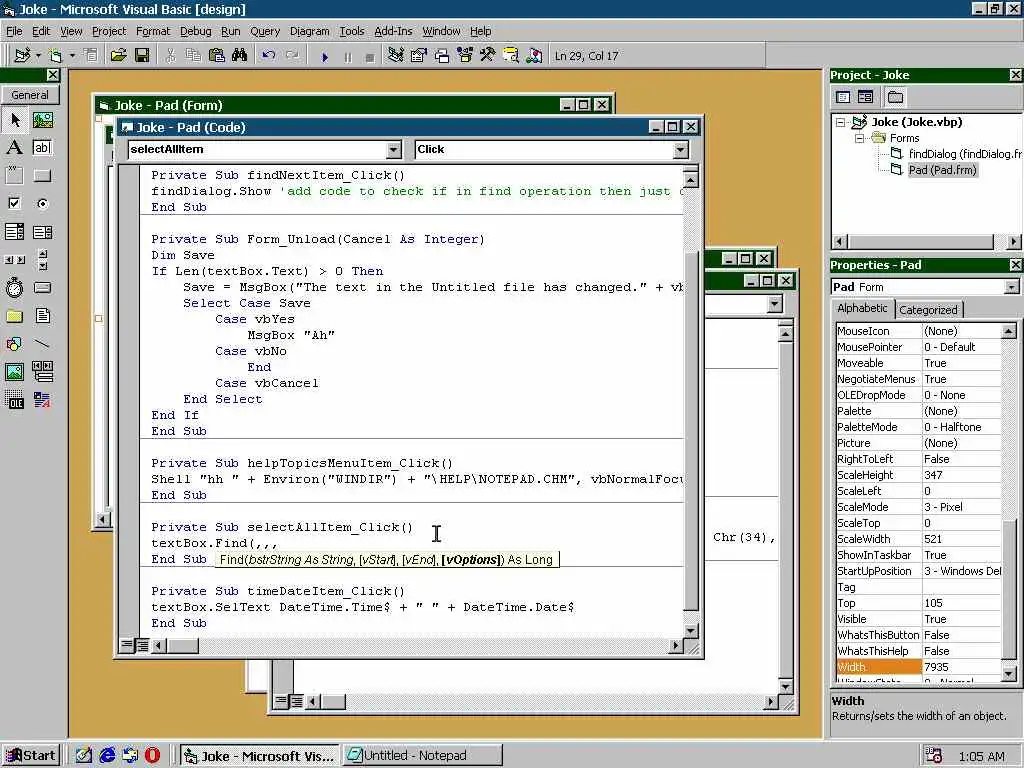Click the View Object button in the Project panel
Screen dimensions: 1024x768
[865, 97]
